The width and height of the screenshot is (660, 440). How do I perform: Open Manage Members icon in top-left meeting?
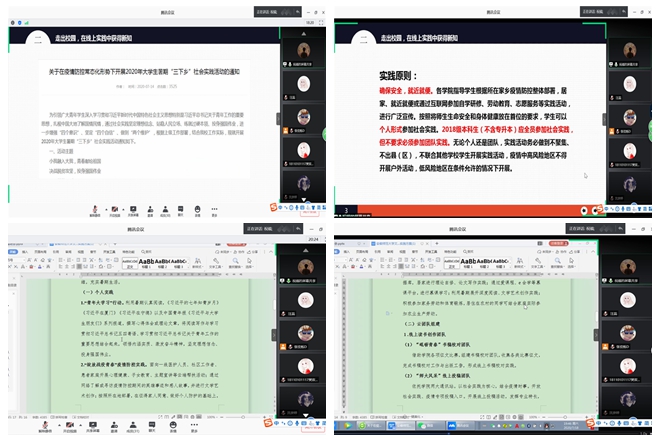tap(166, 209)
